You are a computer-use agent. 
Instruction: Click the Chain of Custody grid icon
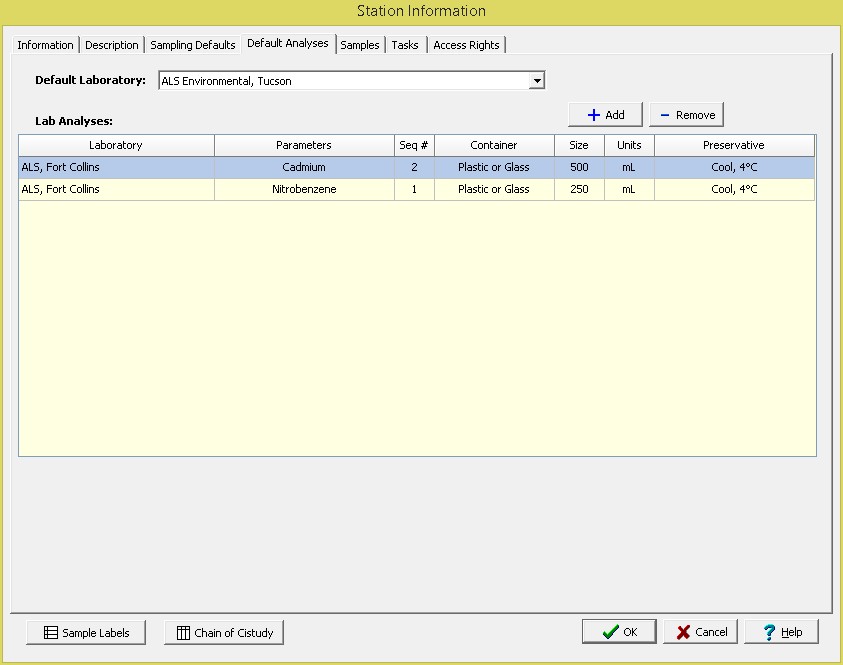click(183, 633)
